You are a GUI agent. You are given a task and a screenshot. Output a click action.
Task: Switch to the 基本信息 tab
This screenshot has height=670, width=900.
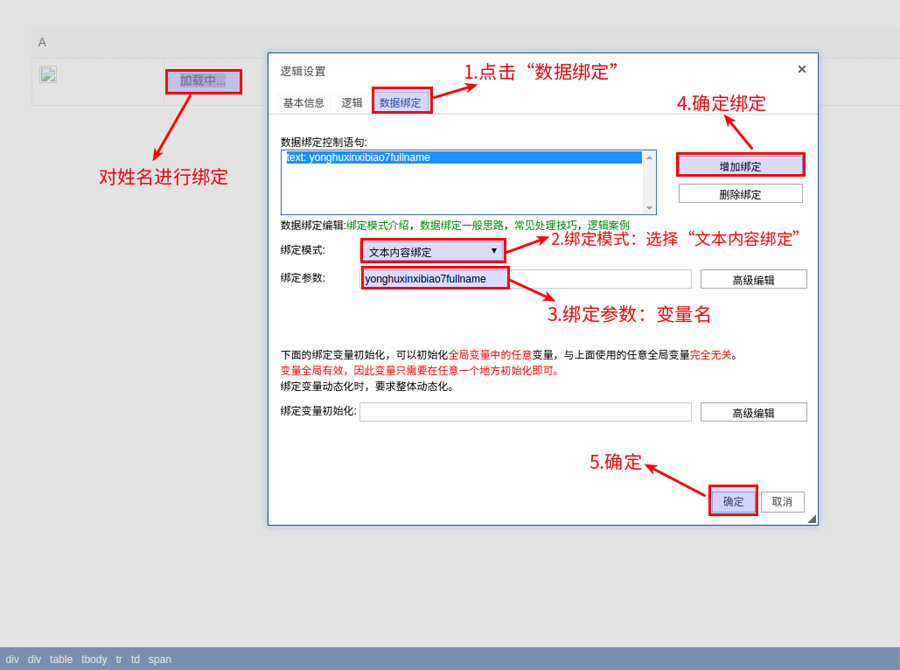click(303, 102)
